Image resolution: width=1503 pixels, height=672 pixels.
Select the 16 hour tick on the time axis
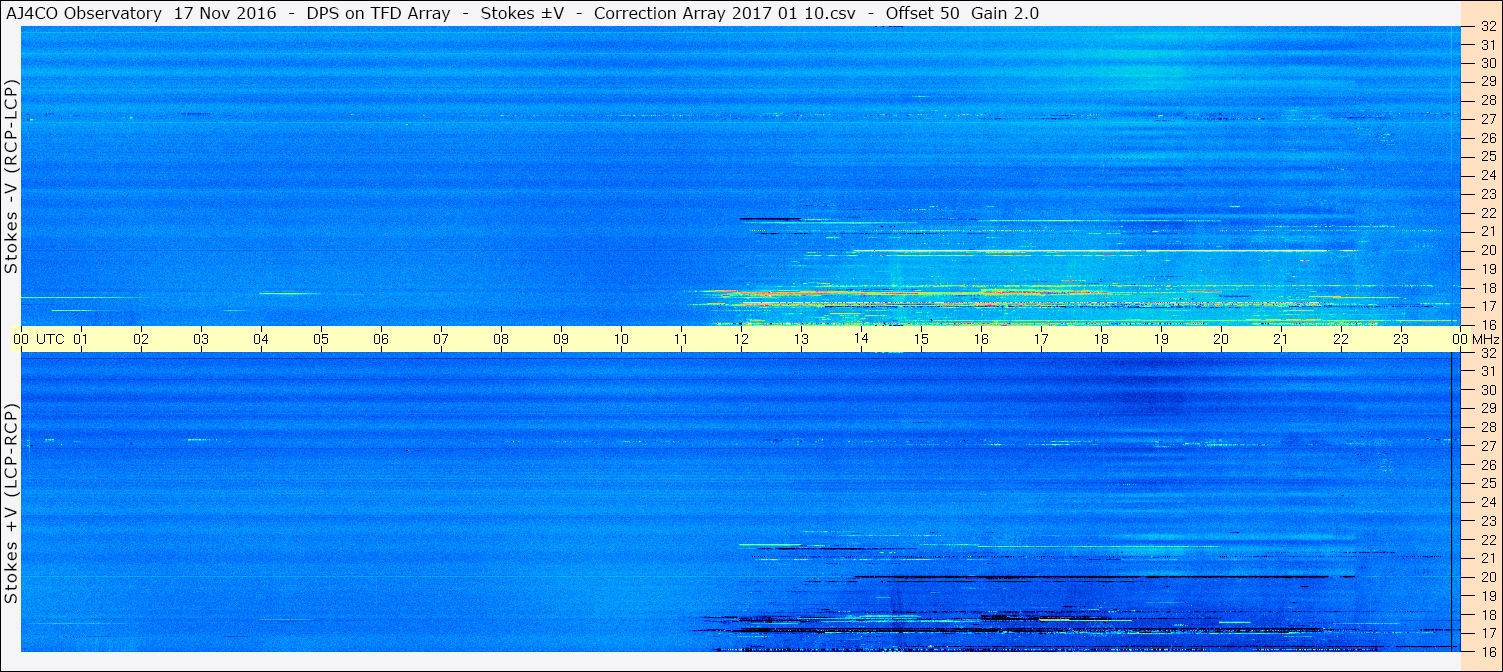(981, 339)
